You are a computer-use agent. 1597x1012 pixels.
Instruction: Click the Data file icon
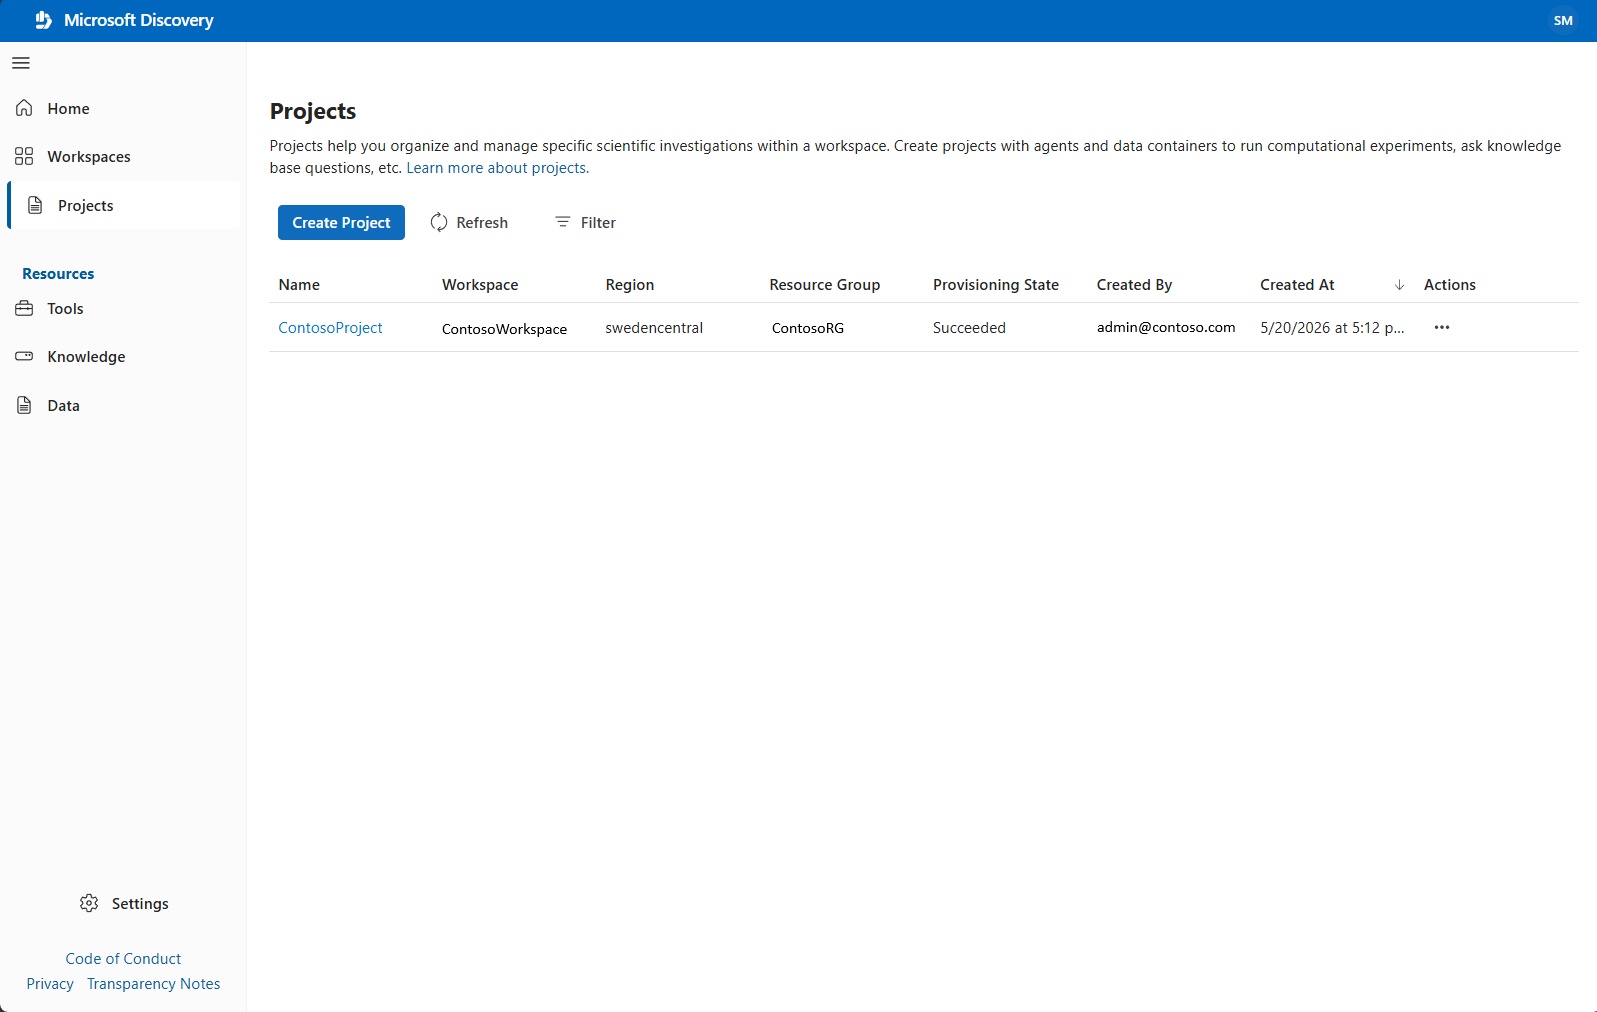tap(25, 405)
